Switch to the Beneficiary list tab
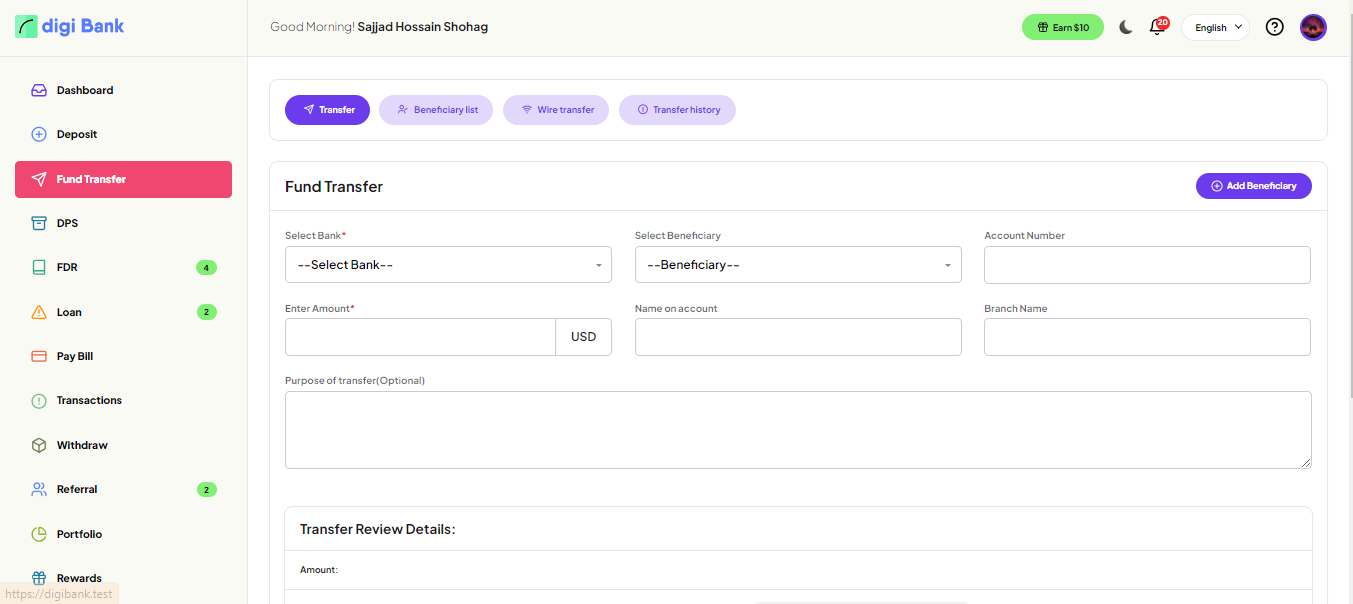Image resolution: width=1353 pixels, height=604 pixels. (x=436, y=110)
